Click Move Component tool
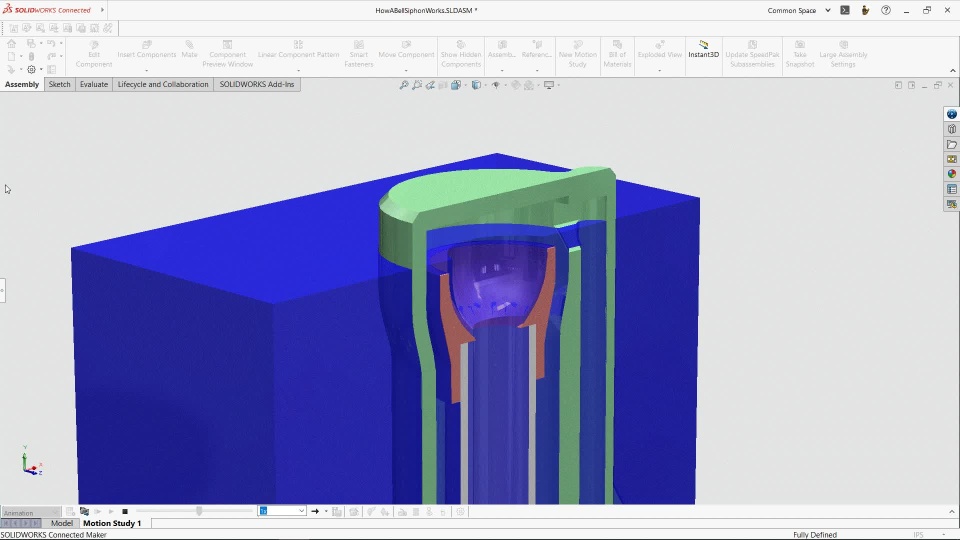The width and height of the screenshot is (960, 540). pos(406,49)
